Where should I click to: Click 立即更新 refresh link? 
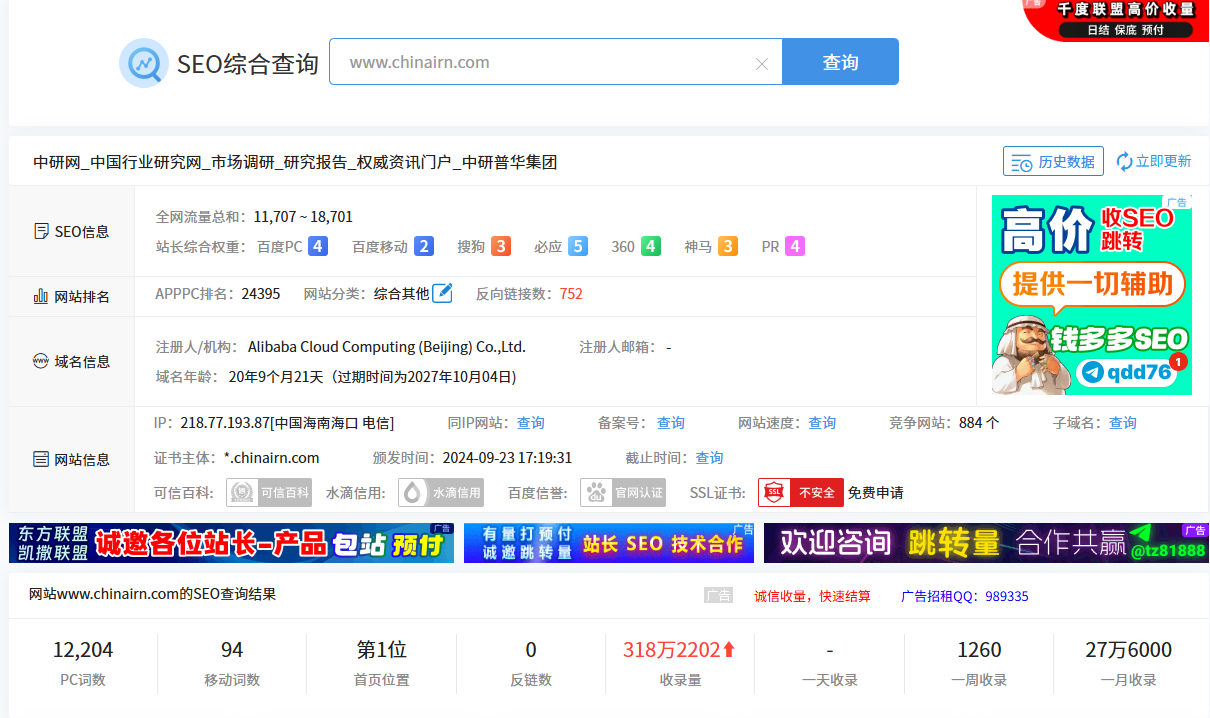(x=1154, y=161)
